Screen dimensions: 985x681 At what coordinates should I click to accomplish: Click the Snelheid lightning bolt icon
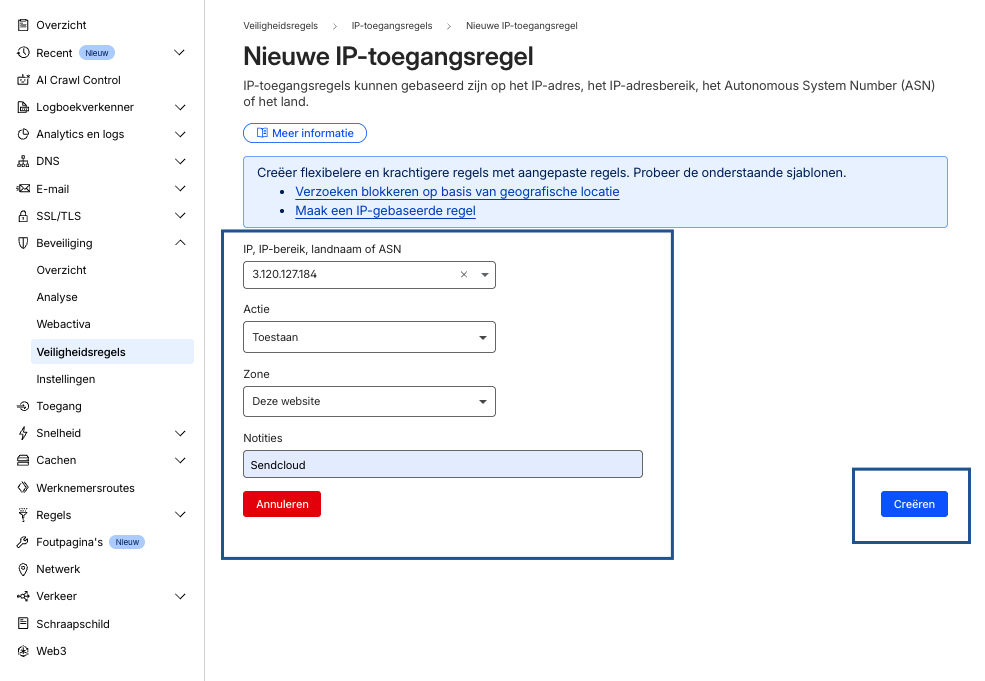[x=23, y=433]
